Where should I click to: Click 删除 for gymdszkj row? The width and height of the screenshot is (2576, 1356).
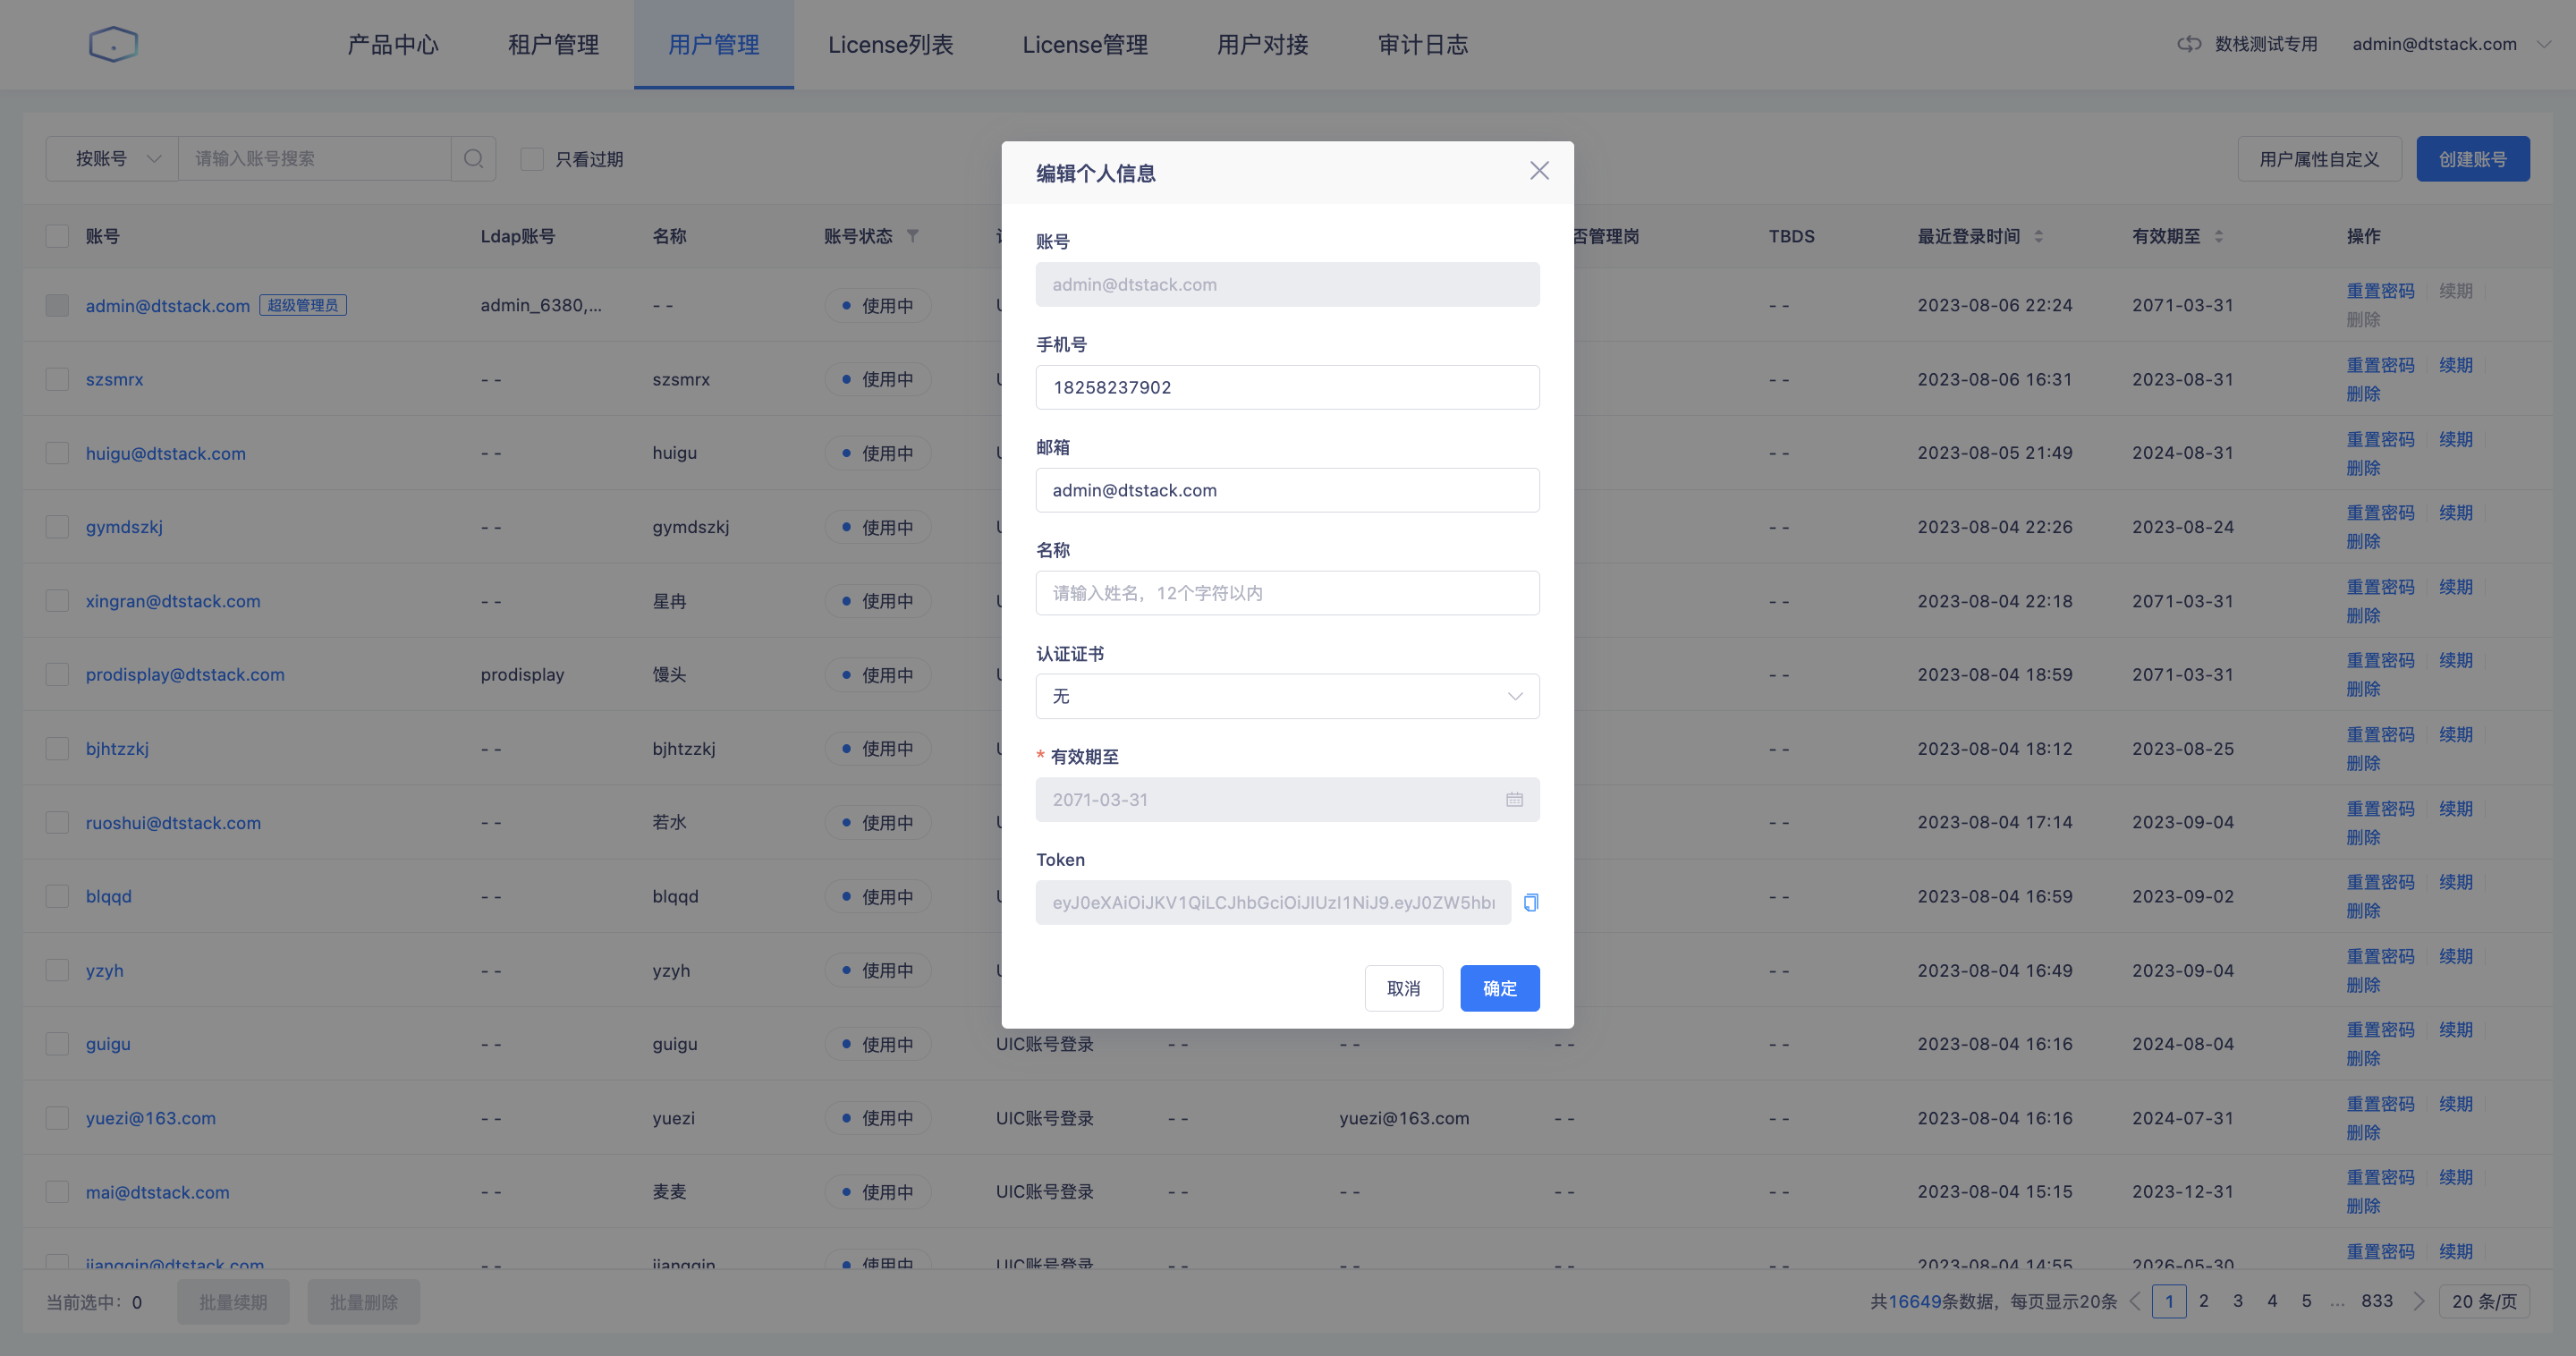[x=2363, y=541]
